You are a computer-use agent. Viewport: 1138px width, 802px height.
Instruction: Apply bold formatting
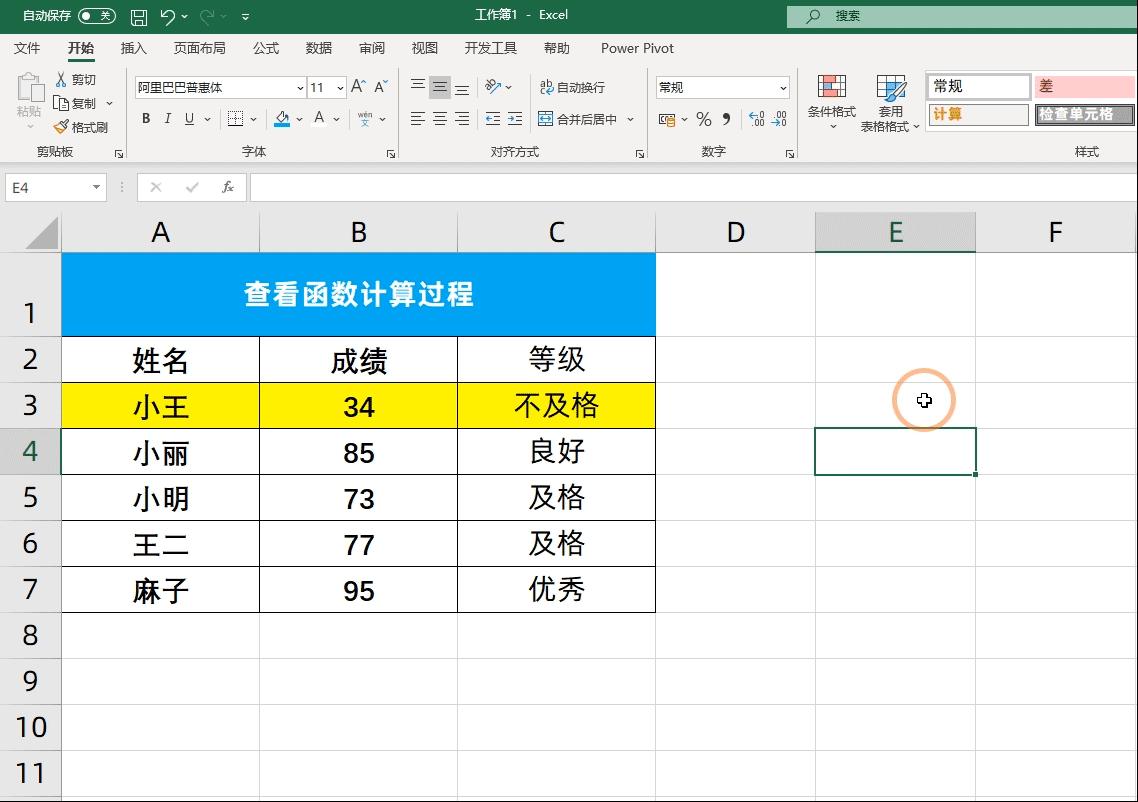click(145, 119)
